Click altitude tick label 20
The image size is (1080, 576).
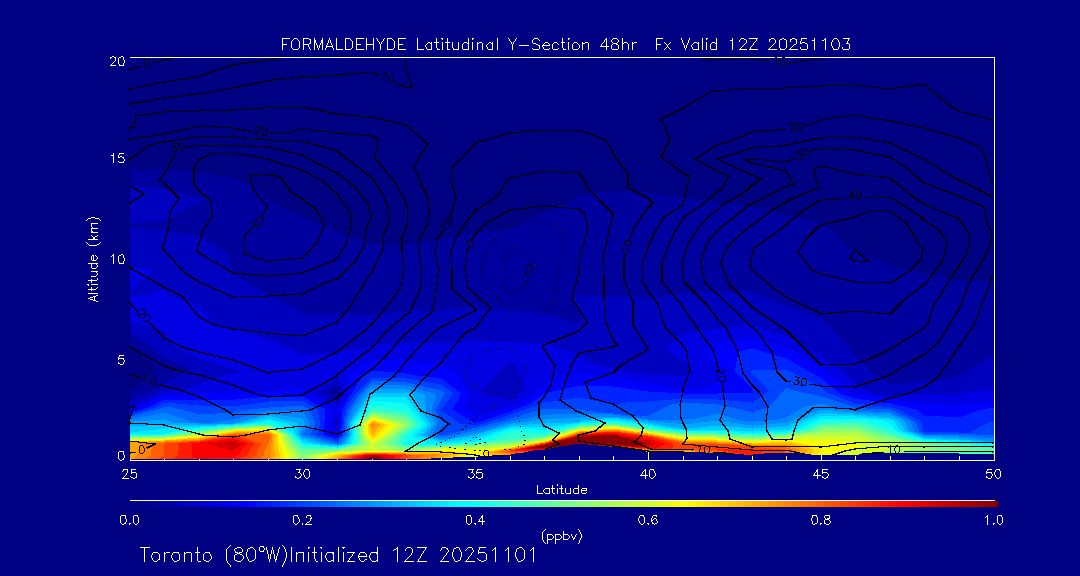(115, 61)
